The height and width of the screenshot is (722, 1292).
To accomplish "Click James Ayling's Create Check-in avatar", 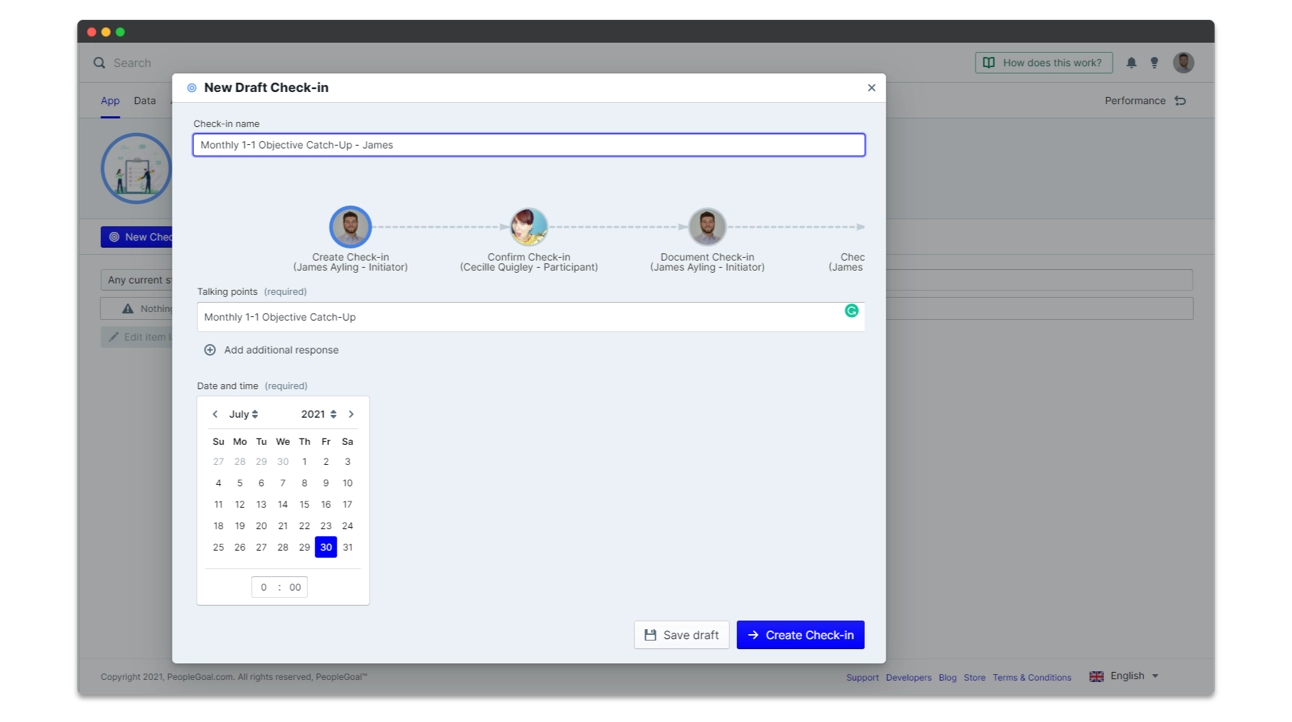I will (349, 226).
